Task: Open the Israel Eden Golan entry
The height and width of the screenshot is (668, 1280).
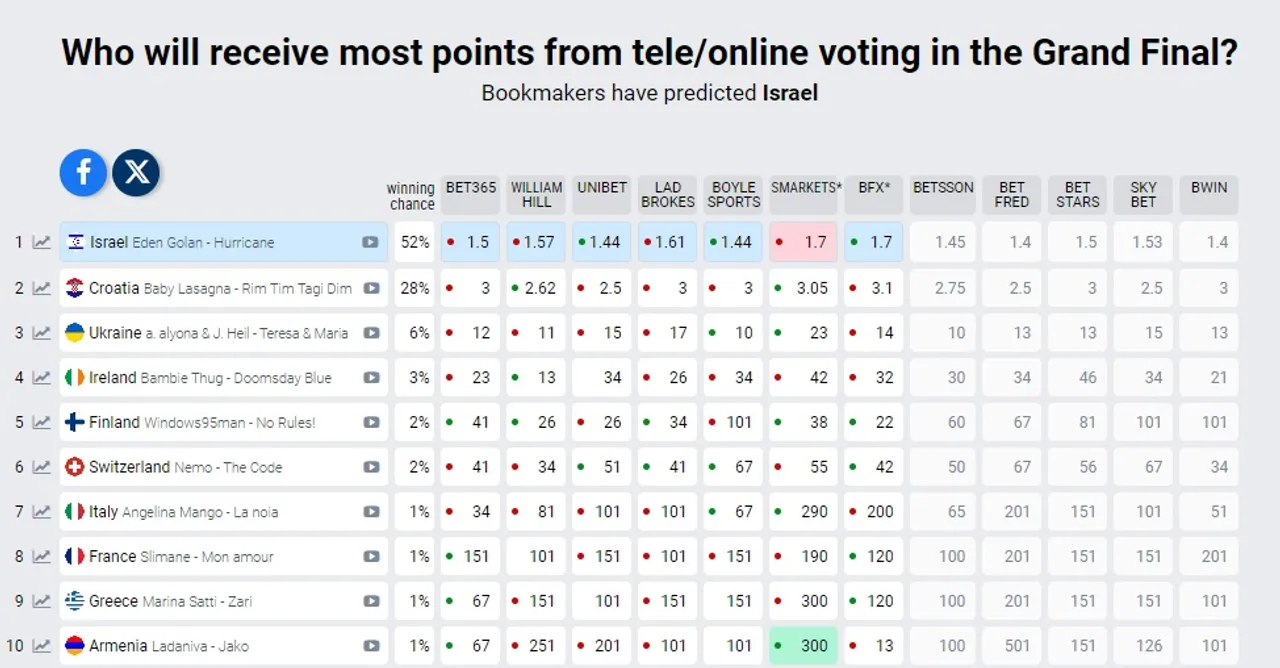Action: coord(224,242)
